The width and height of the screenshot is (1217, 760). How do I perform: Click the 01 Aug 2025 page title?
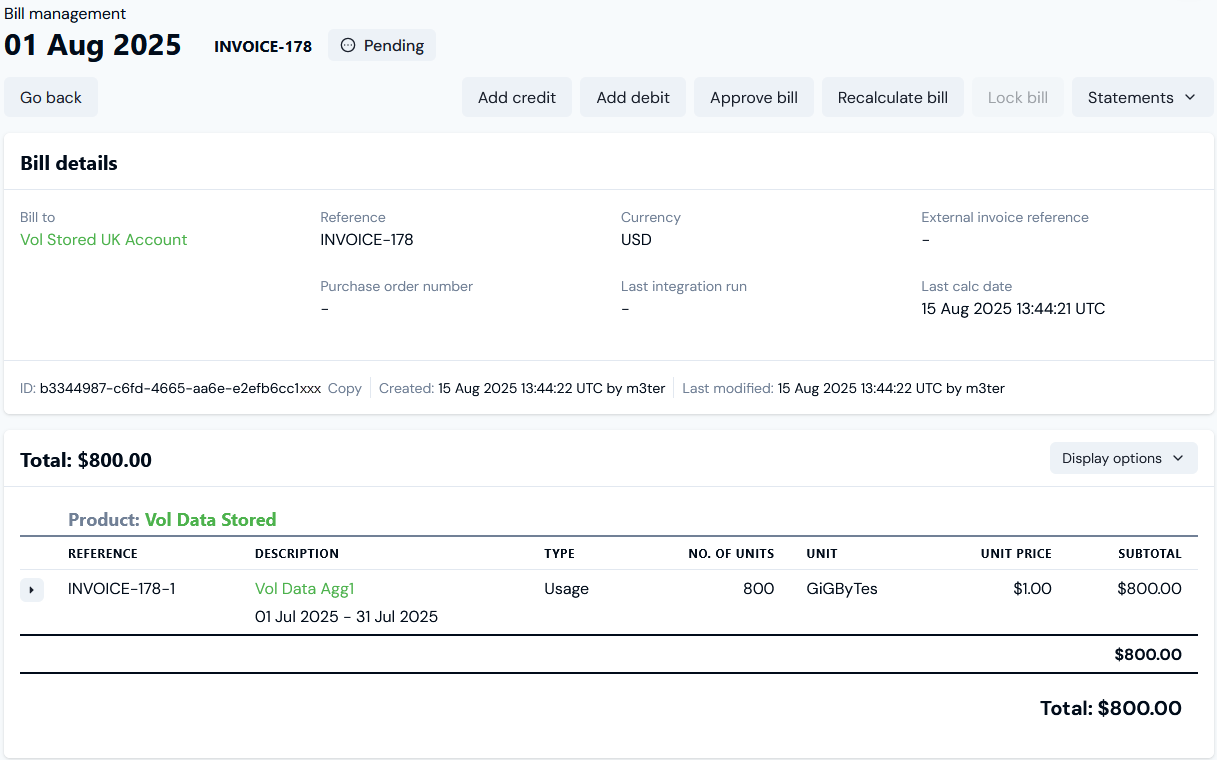click(x=93, y=45)
